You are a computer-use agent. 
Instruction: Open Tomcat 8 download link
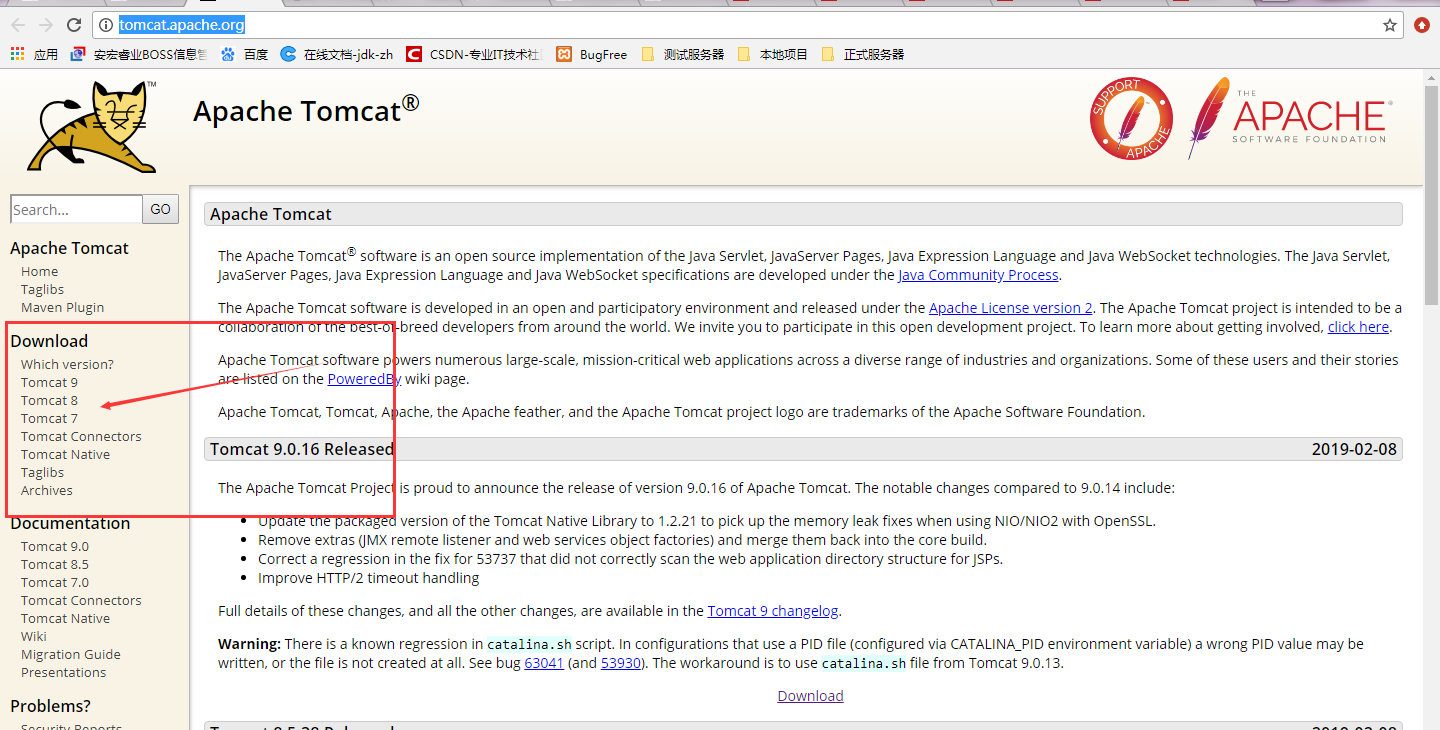pyautogui.click(x=49, y=400)
